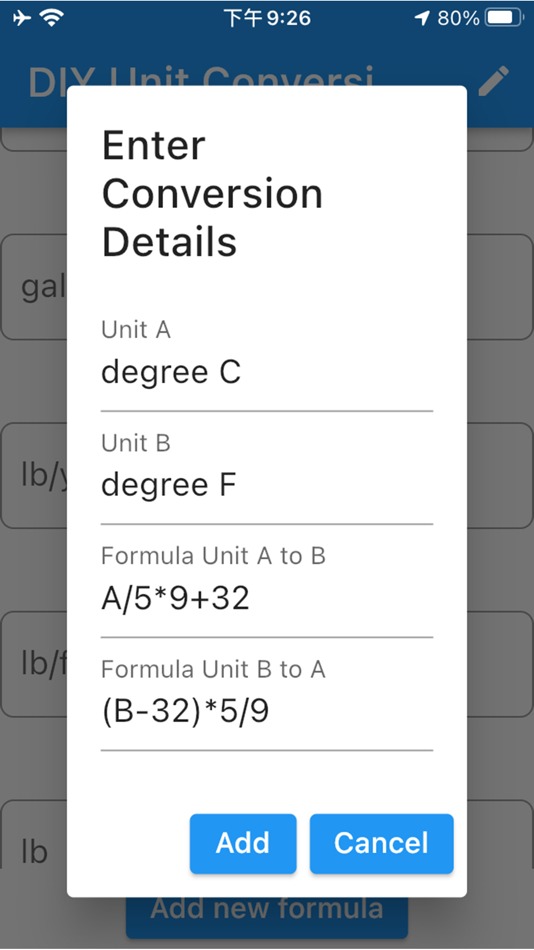Image resolution: width=534 pixels, height=950 pixels.
Task: Tap the Enter Conversion Details dialog title
Action: (x=212, y=194)
